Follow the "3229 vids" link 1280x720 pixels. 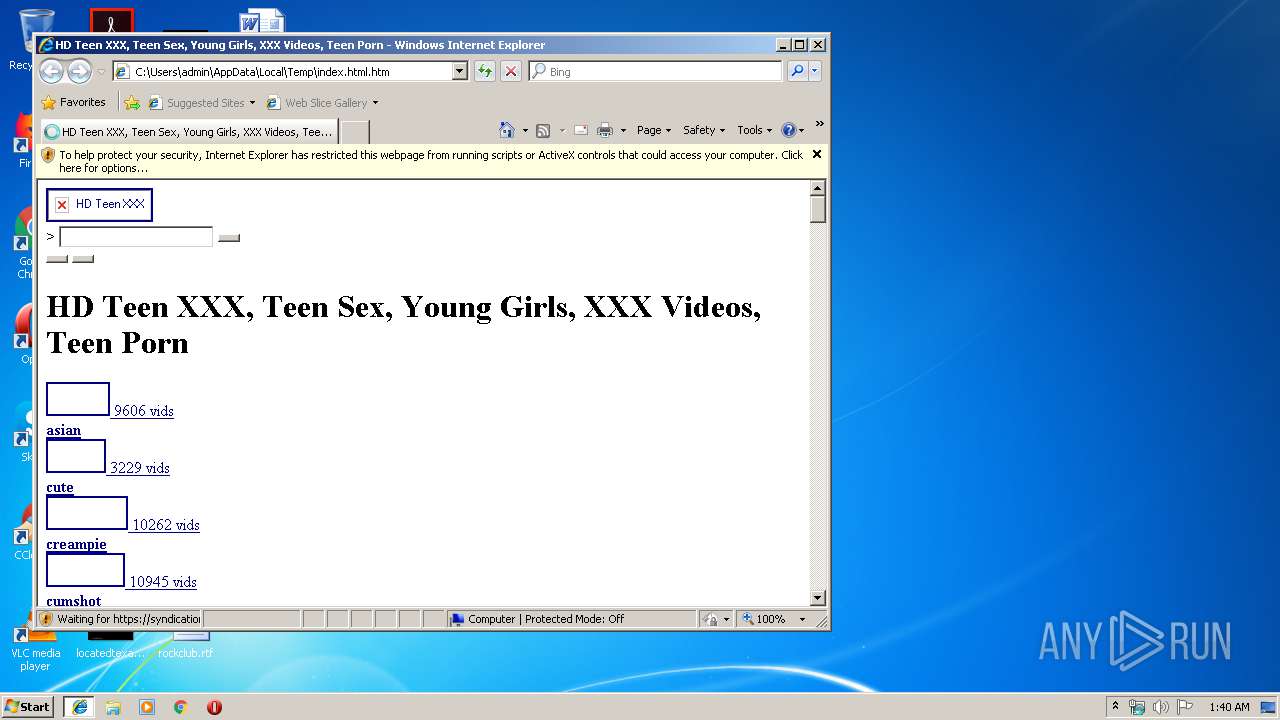click(x=140, y=468)
